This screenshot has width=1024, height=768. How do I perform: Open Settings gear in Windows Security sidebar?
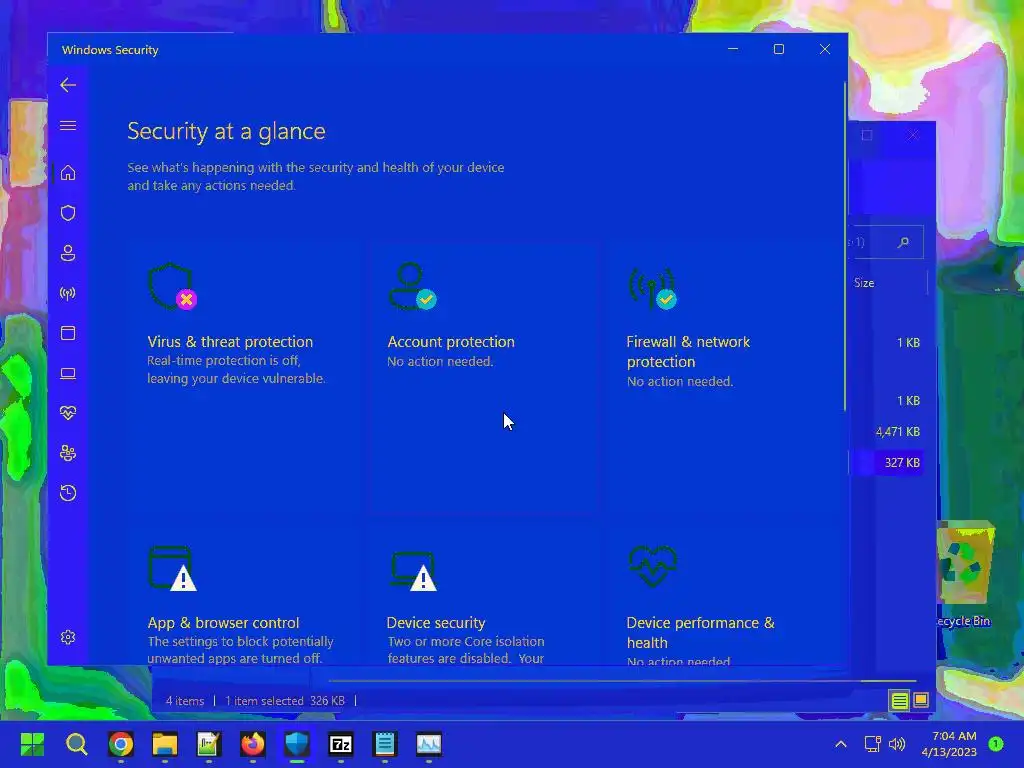pyautogui.click(x=68, y=637)
